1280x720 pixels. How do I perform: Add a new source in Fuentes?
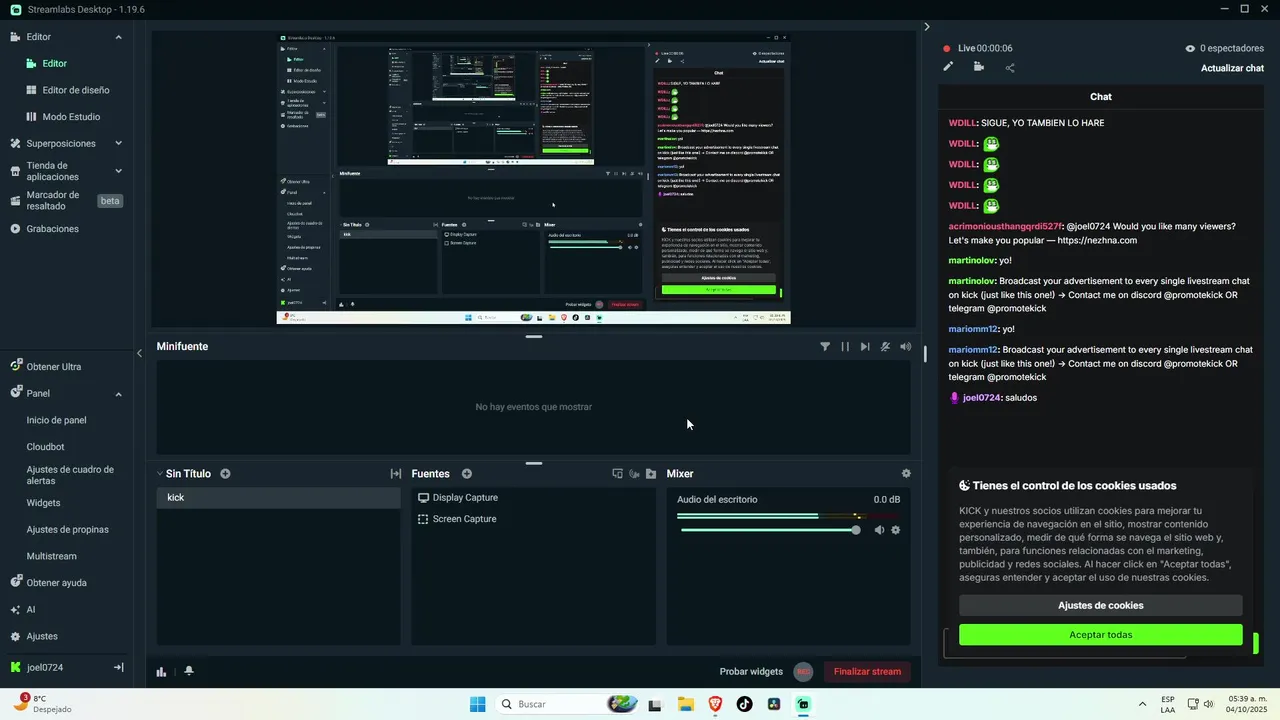(x=467, y=474)
